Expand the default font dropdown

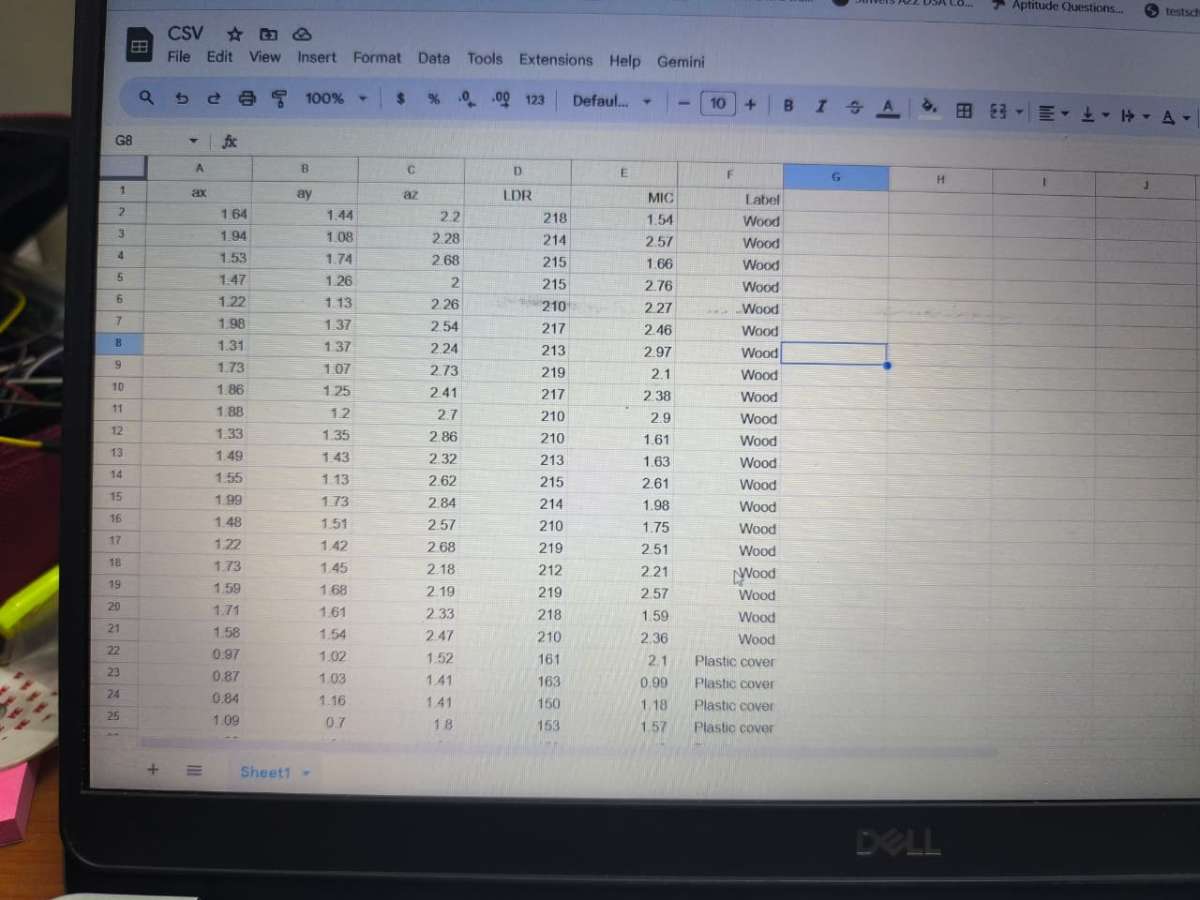(x=611, y=101)
